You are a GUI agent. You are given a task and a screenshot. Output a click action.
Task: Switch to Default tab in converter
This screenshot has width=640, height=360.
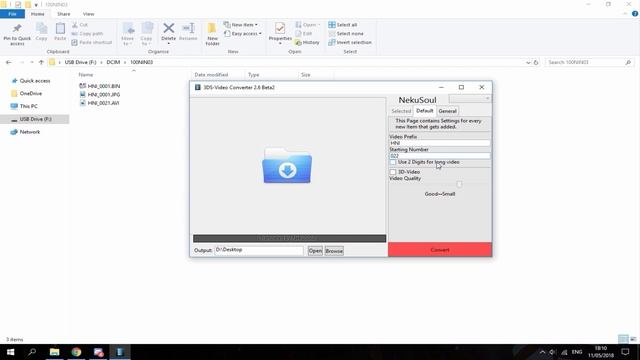pos(424,111)
